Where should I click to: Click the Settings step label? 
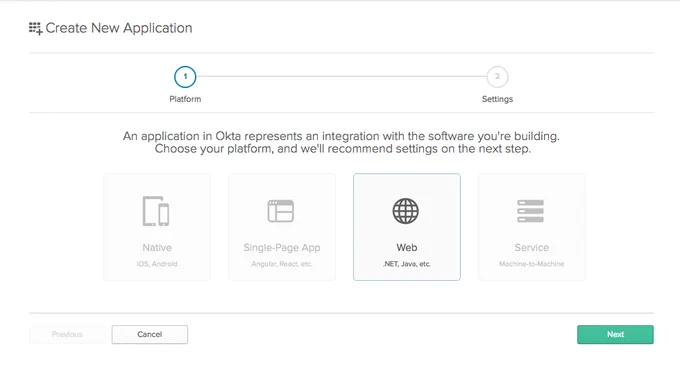[x=497, y=99]
